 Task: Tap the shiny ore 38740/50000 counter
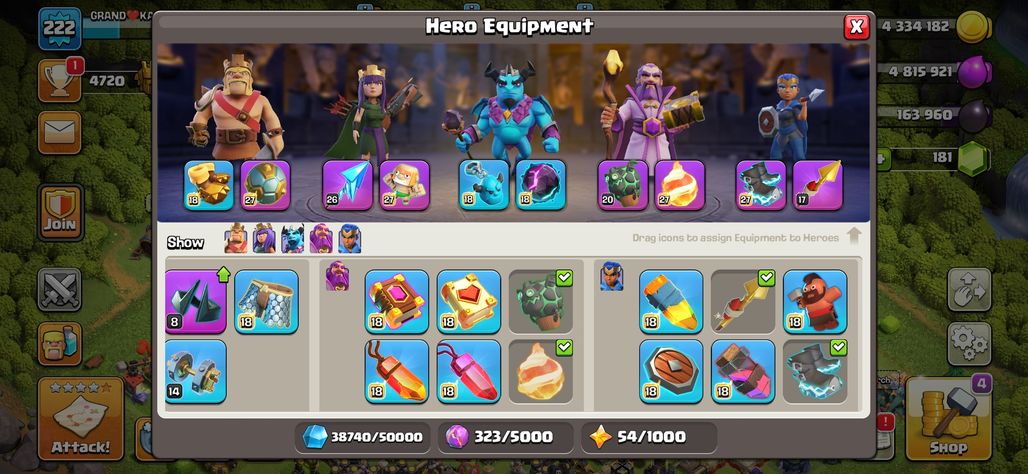(363, 437)
